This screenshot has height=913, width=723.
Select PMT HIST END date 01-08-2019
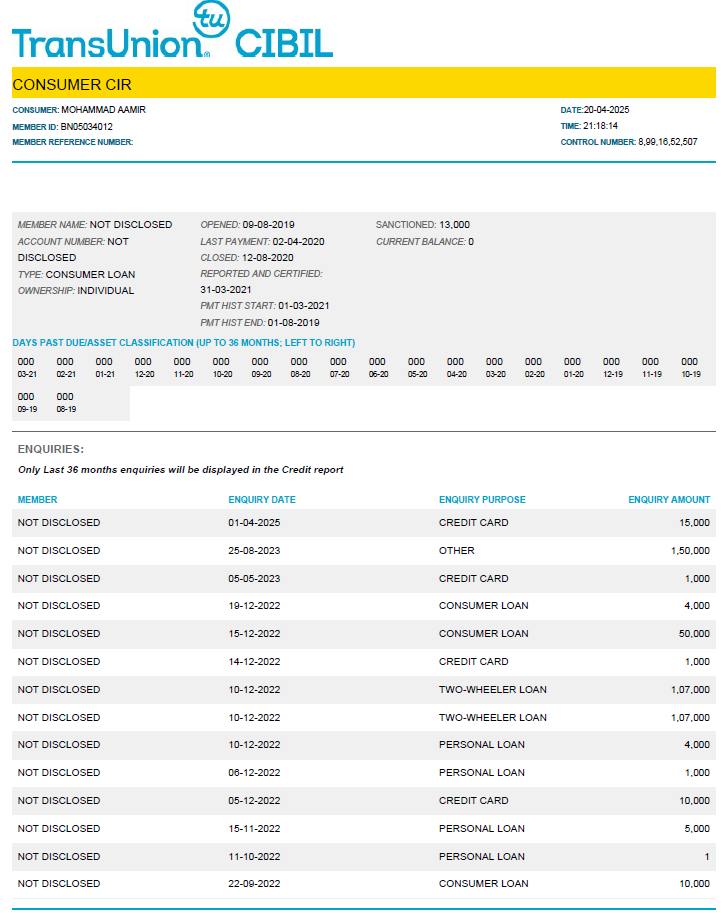click(293, 323)
